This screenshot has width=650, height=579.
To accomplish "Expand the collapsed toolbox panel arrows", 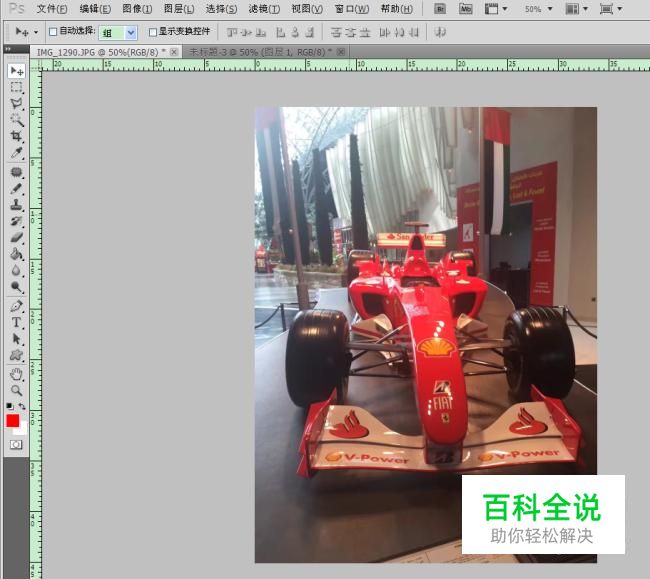I will click(8, 49).
